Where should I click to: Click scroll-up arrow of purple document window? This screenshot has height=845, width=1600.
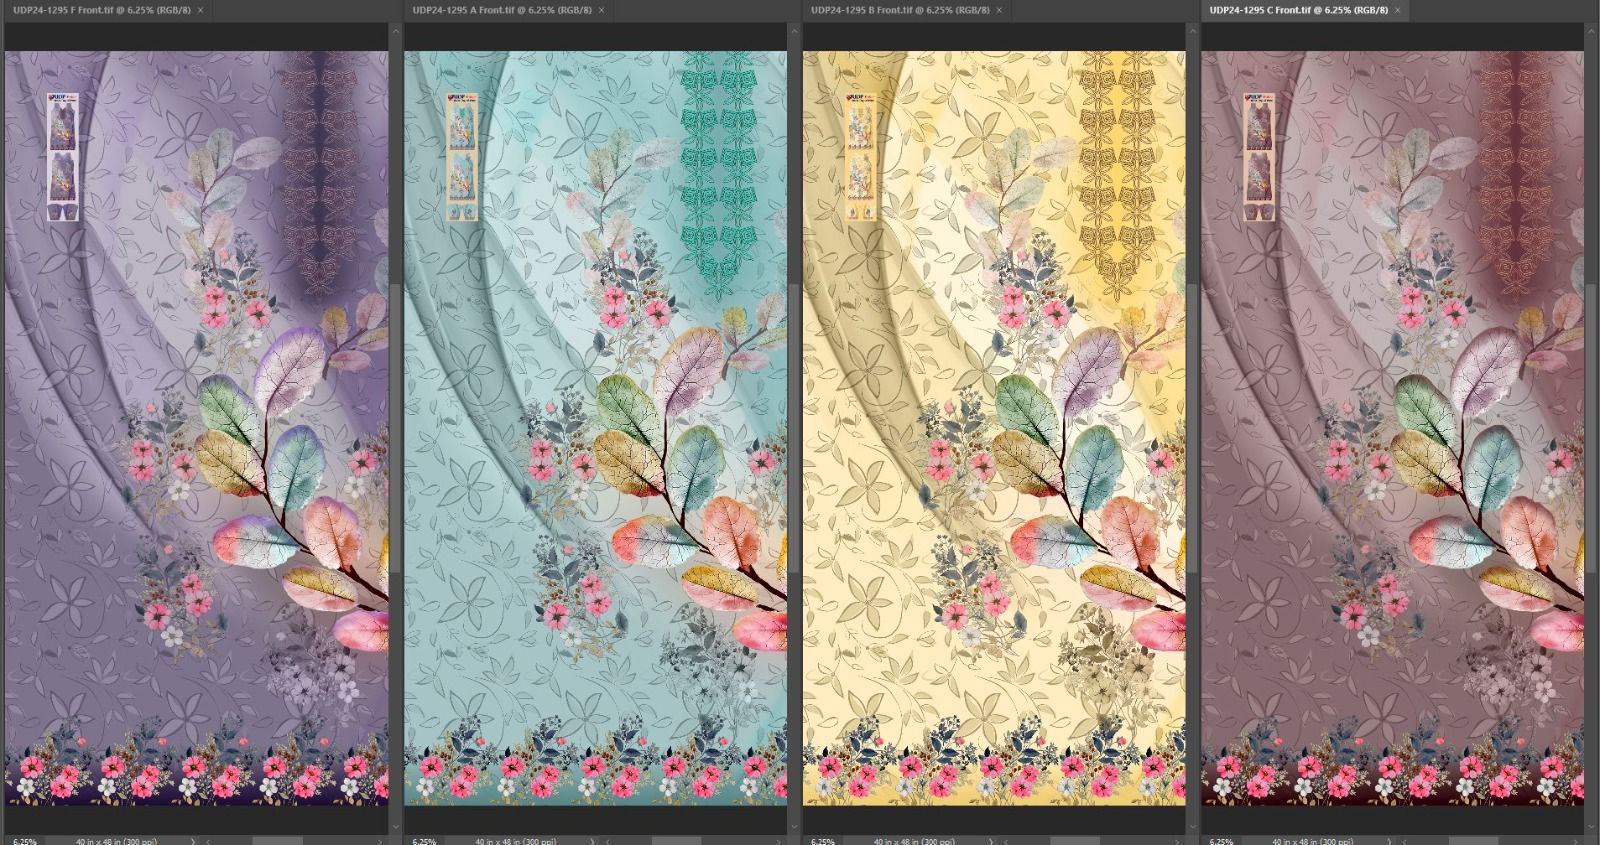(x=395, y=32)
